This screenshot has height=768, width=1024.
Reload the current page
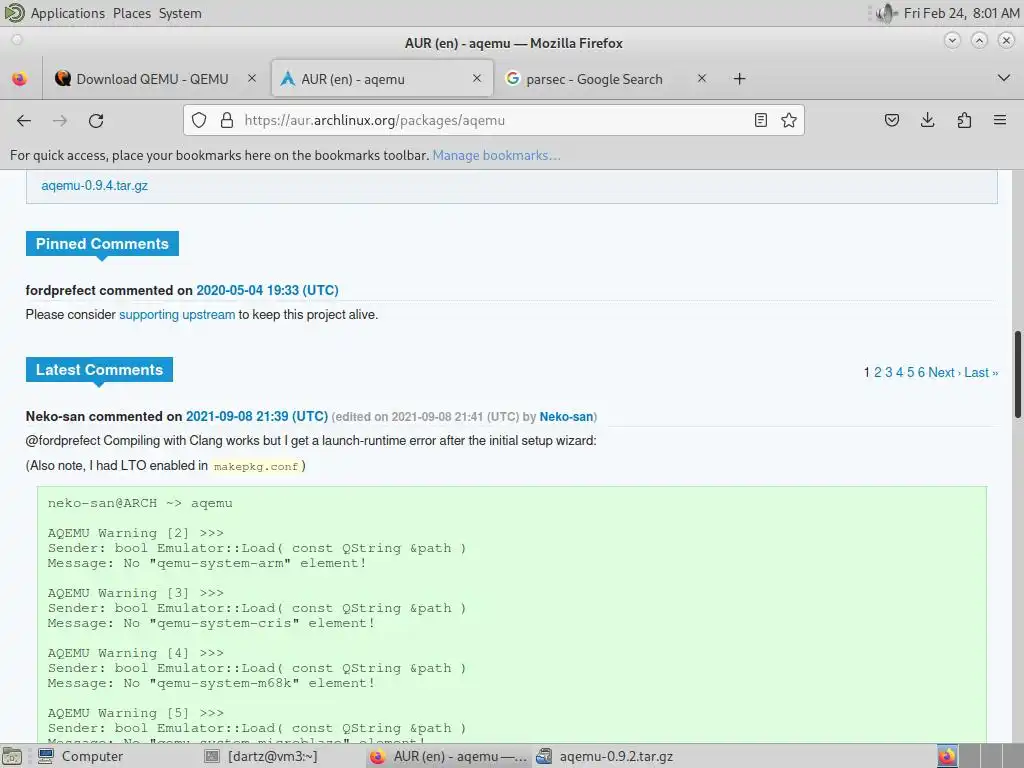96,120
